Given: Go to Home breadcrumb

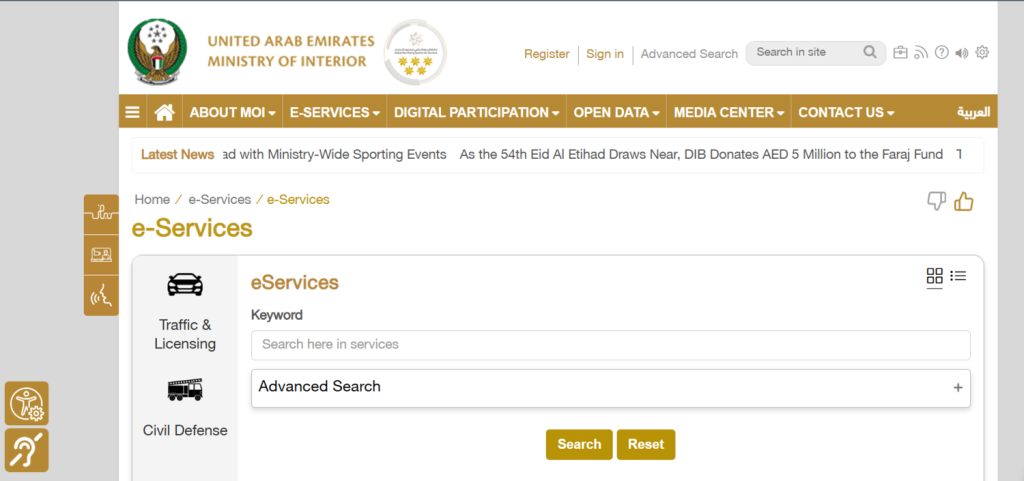Looking at the screenshot, I should coord(152,200).
